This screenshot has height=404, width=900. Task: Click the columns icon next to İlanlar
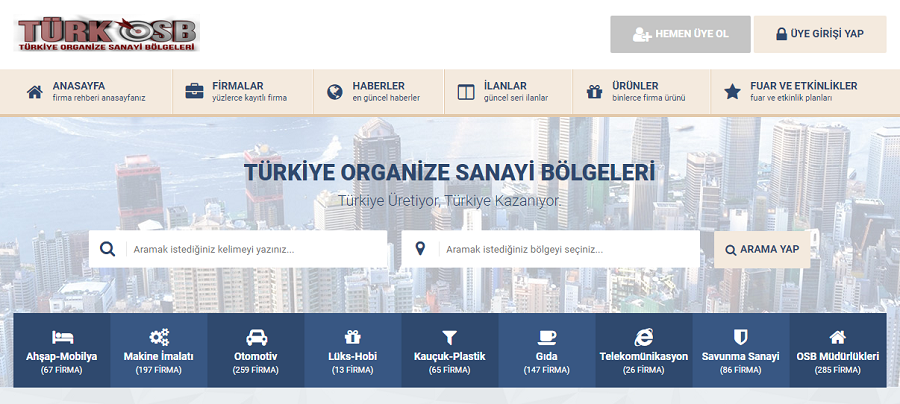pos(466,92)
